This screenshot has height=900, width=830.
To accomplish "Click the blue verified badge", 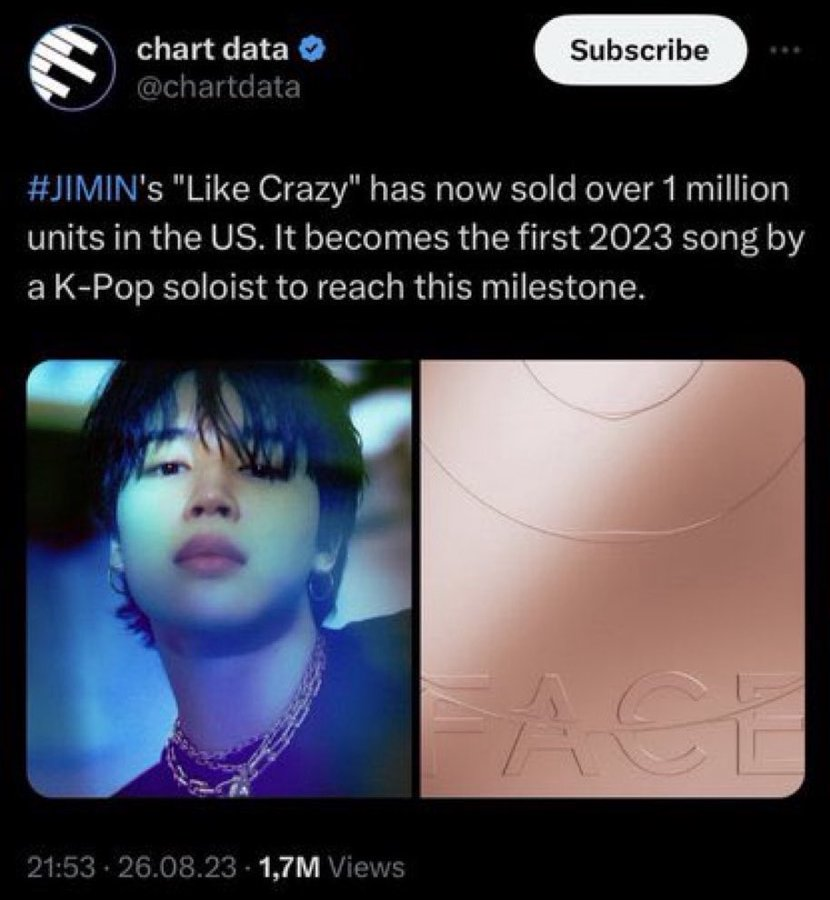I will [313, 50].
